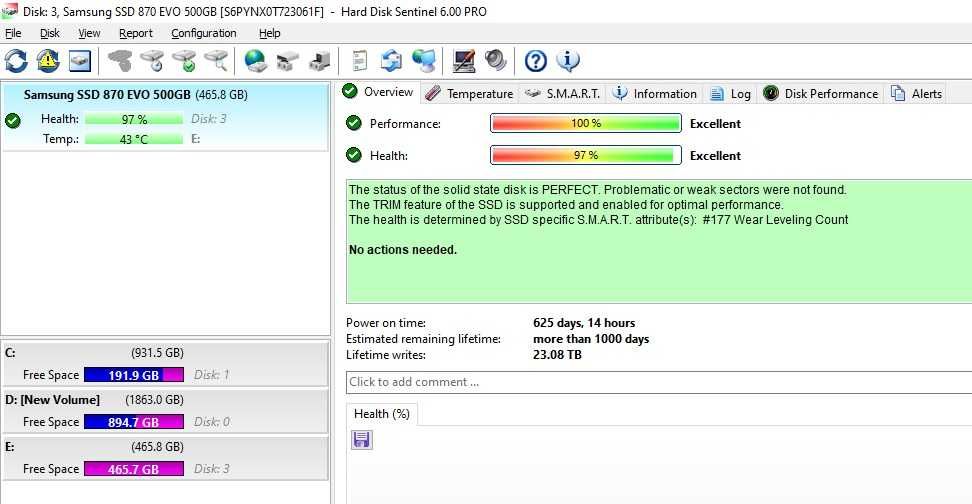The width and height of the screenshot is (972, 504).
Task: Select the Health (%) graph tab
Action: (x=382, y=413)
